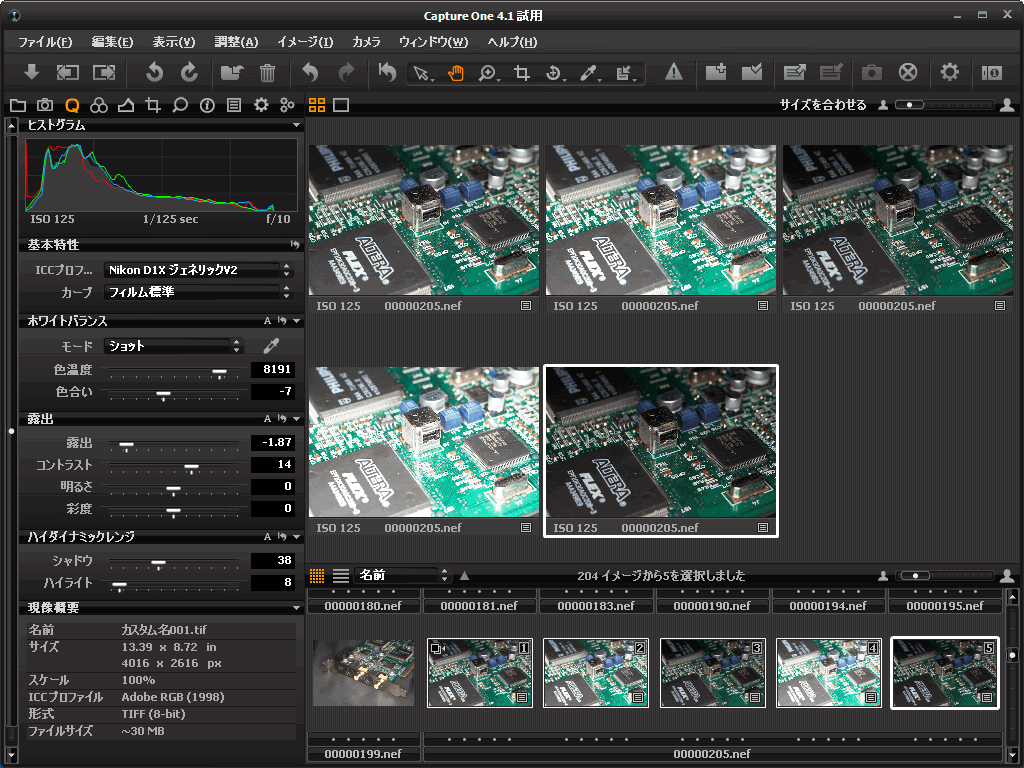The height and width of the screenshot is (768, 1024).
Task: Open the イメージ(I) menu
Action: pos(305,42)
